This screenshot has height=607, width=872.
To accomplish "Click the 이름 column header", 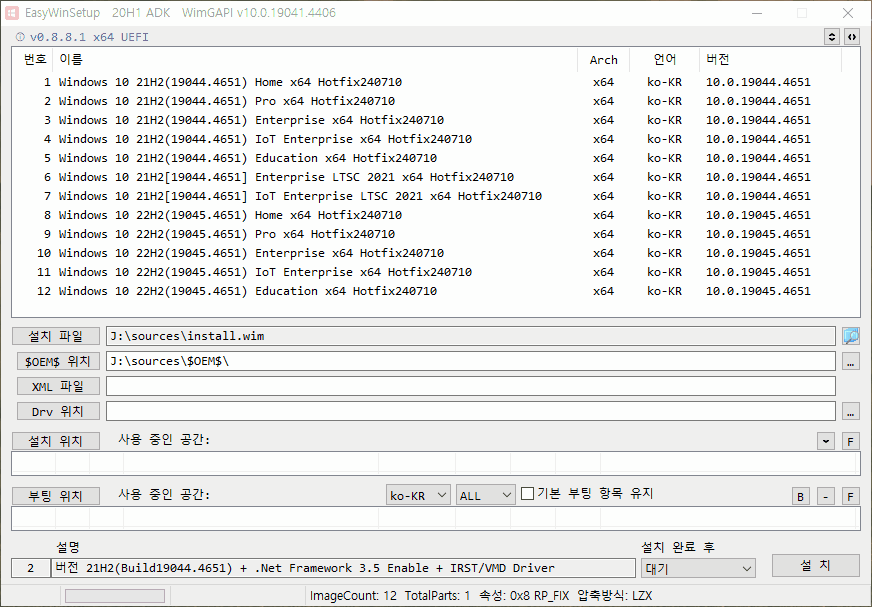I will (x=315, y=60).
